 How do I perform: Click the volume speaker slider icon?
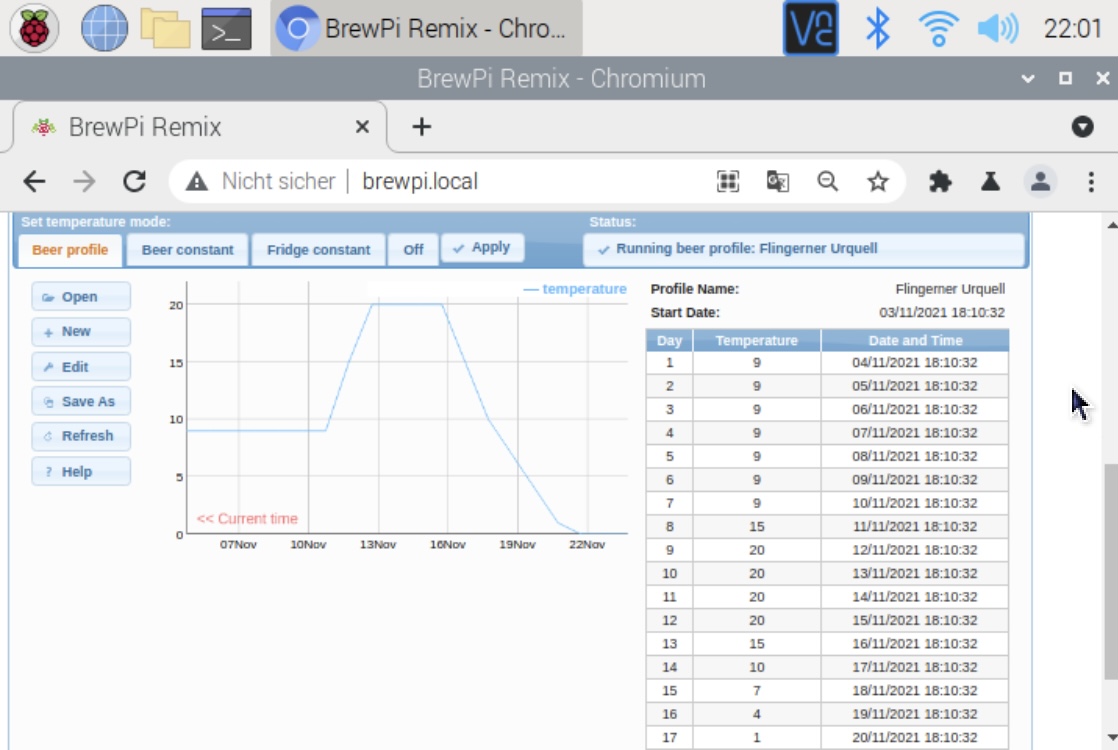click(x=996, y=28)
